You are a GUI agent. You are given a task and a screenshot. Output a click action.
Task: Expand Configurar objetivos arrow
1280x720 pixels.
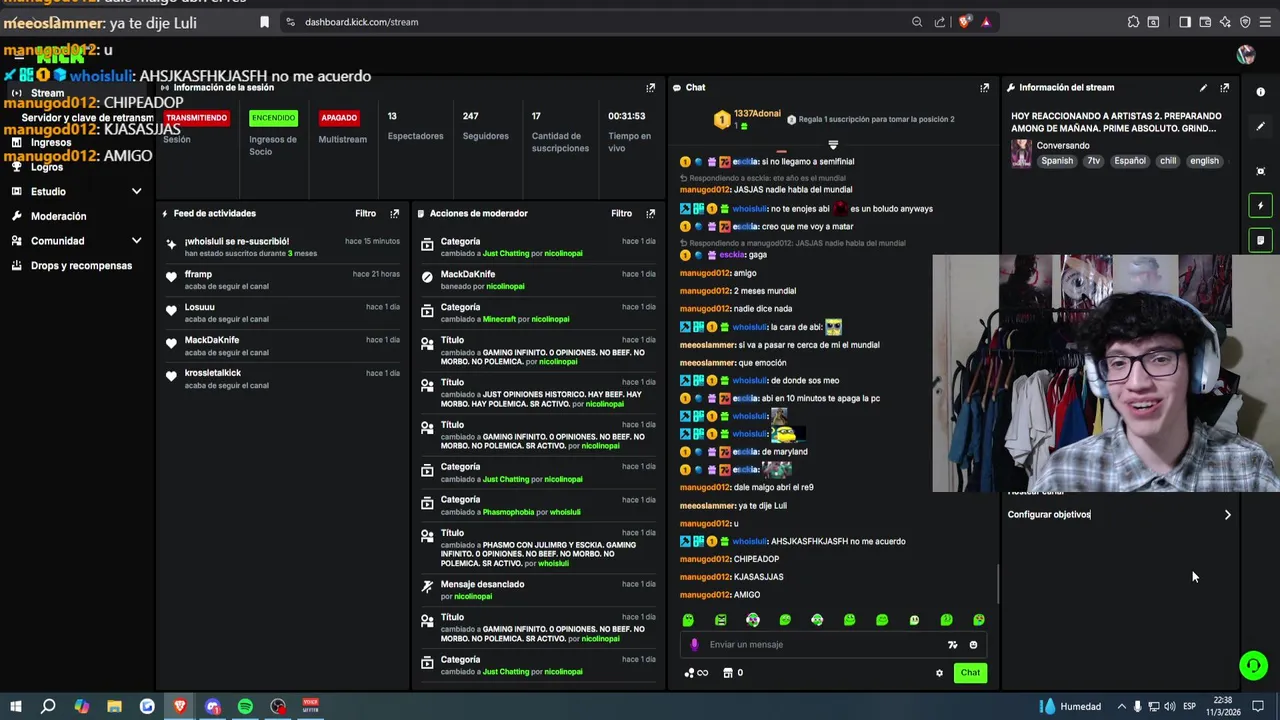coord(1227,515)
